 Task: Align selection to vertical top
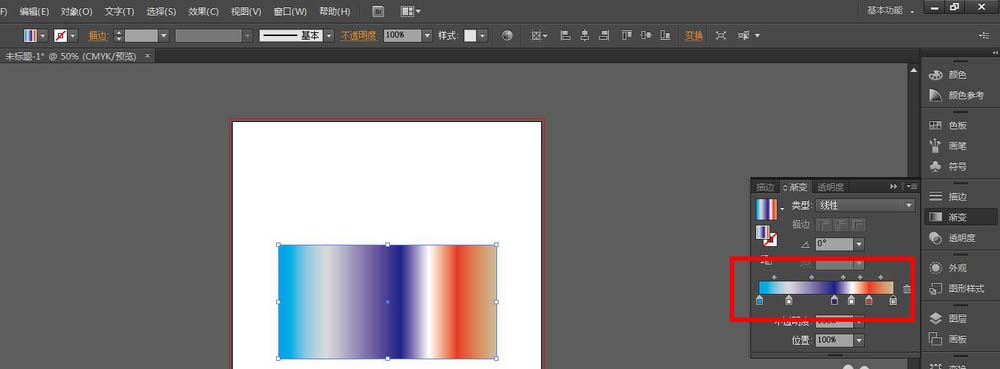pos(627,36)
